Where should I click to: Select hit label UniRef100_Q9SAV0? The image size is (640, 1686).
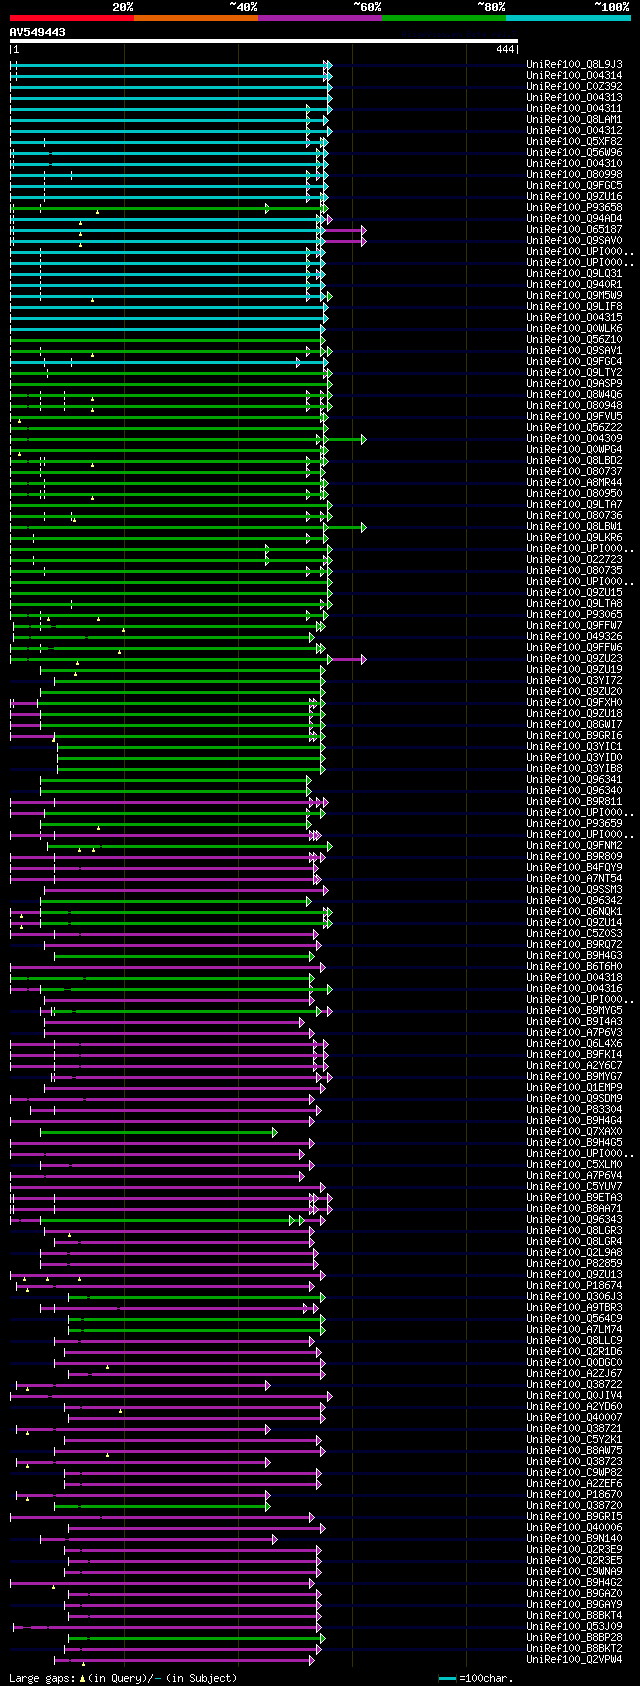point(574,241)
